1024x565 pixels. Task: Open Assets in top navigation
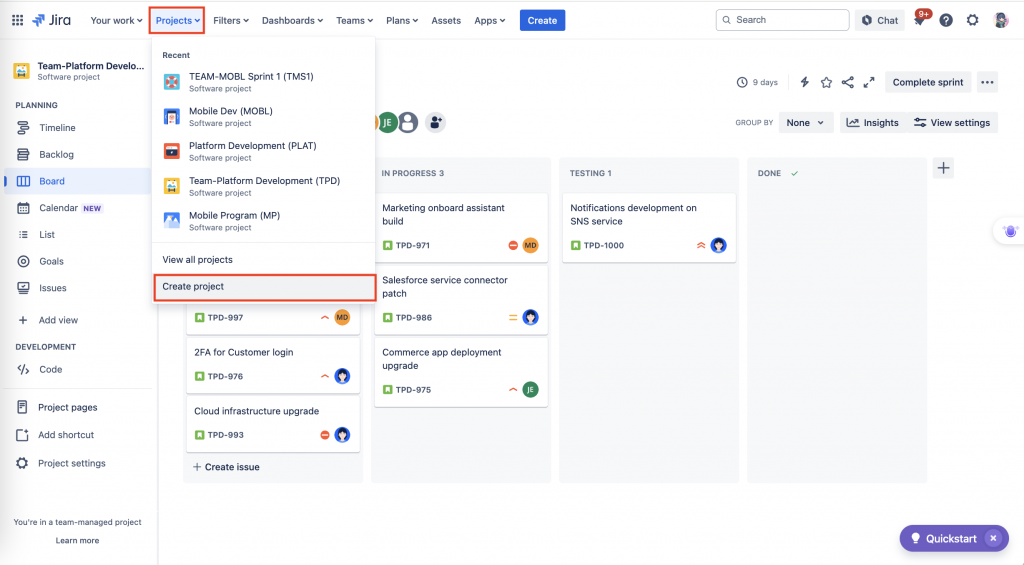pos(446,20)
